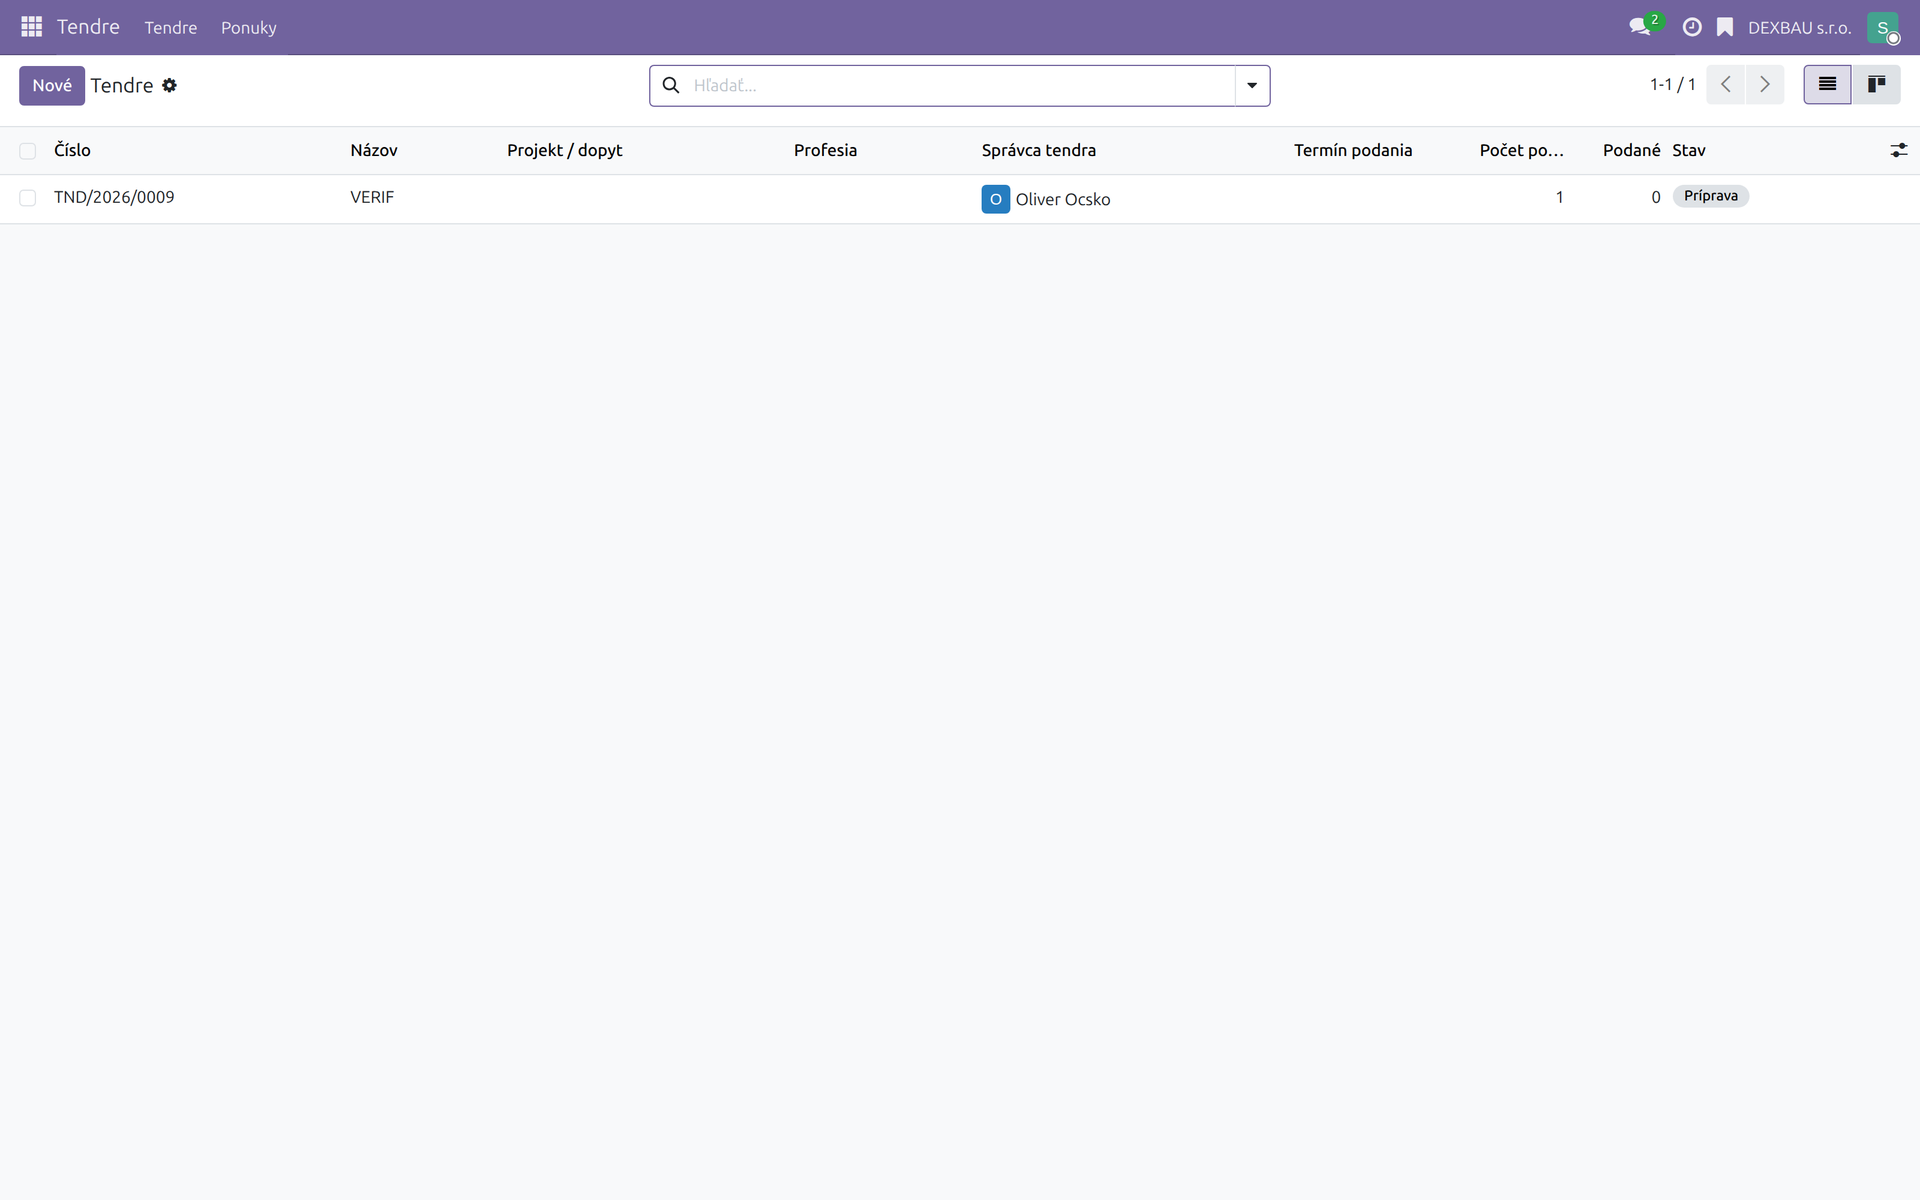
Task: Click the Oliver Ocsko manager name
Action: 1063,200
